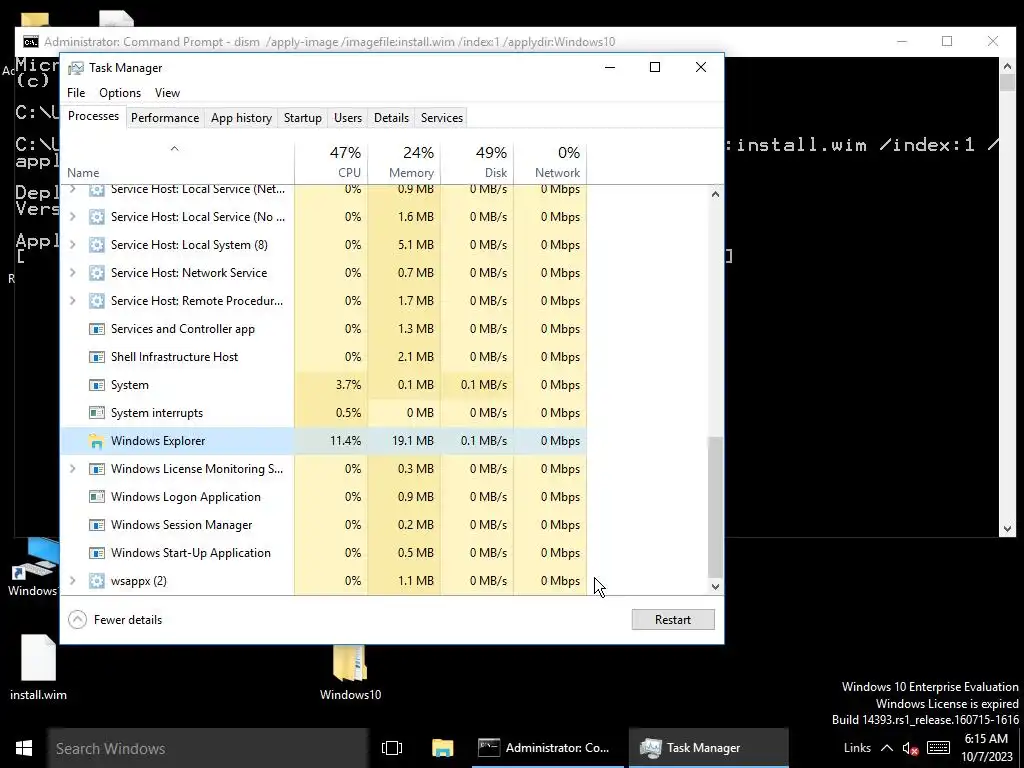Expand Service Host: Network Service

(72, 272)
